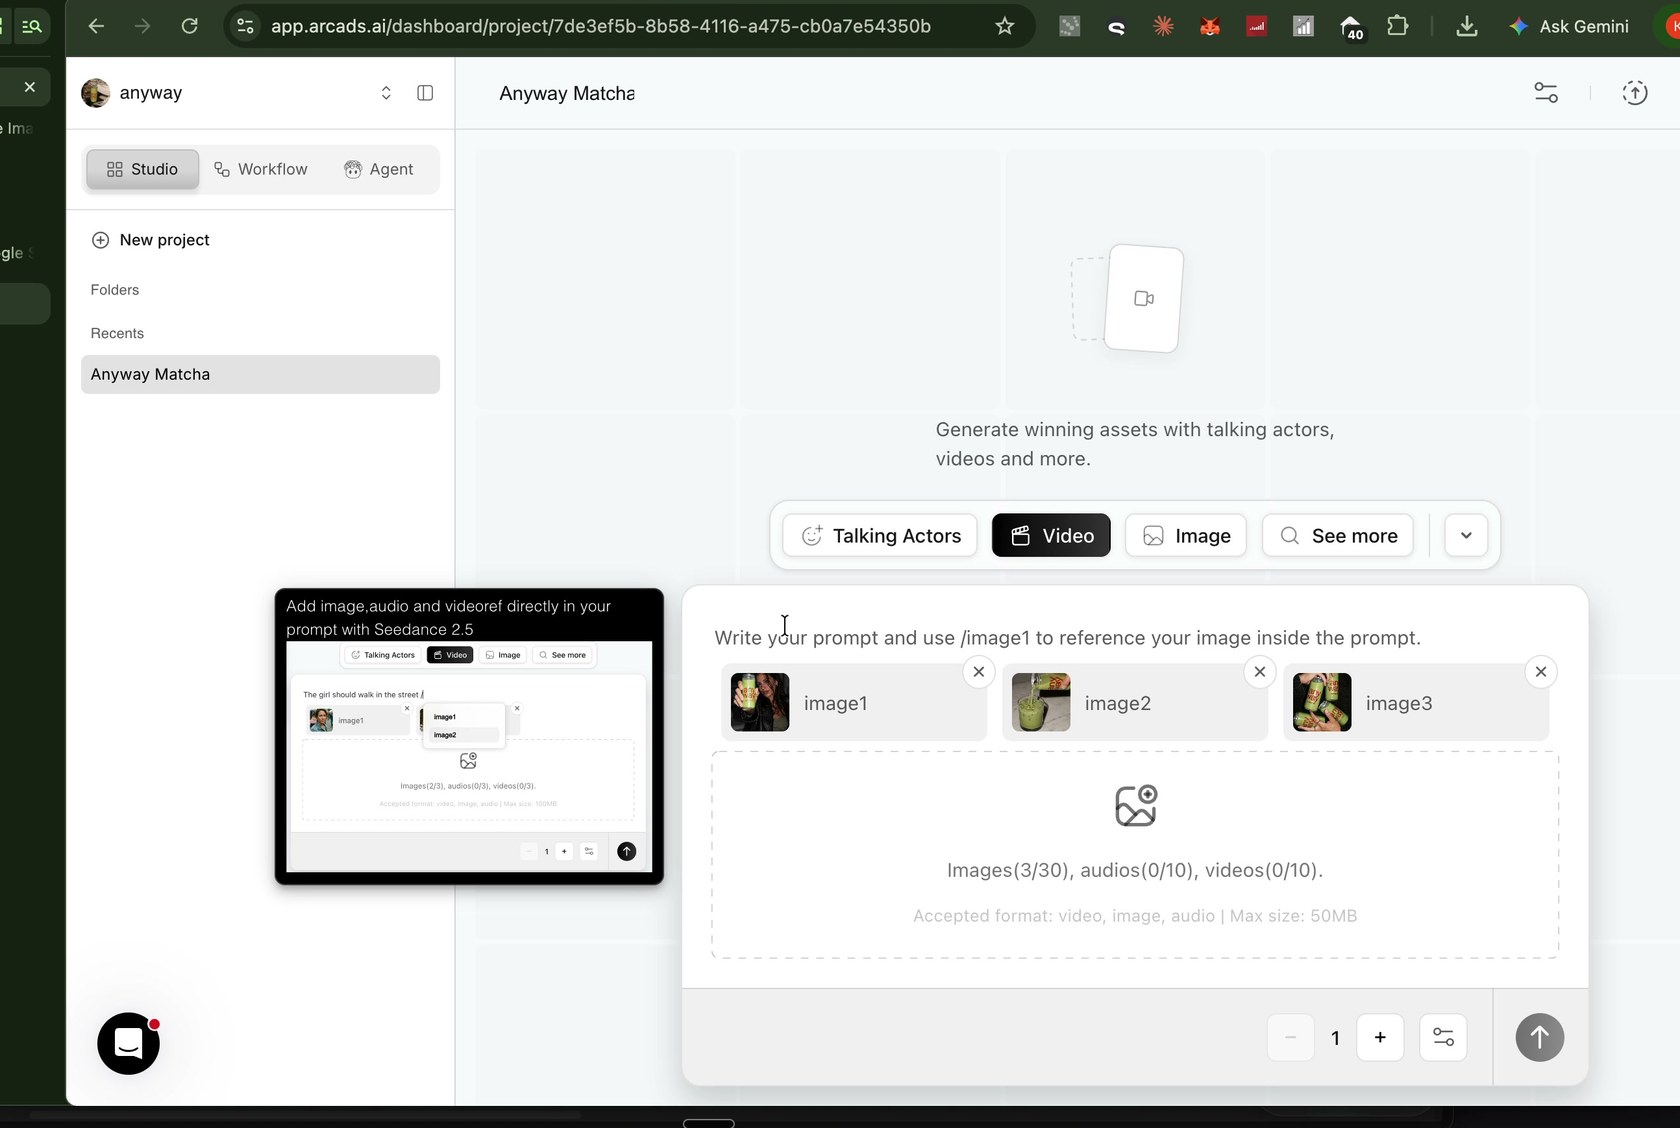Click the anyway workspace avatar
1680x1128 pixels.
click(96, 93)
